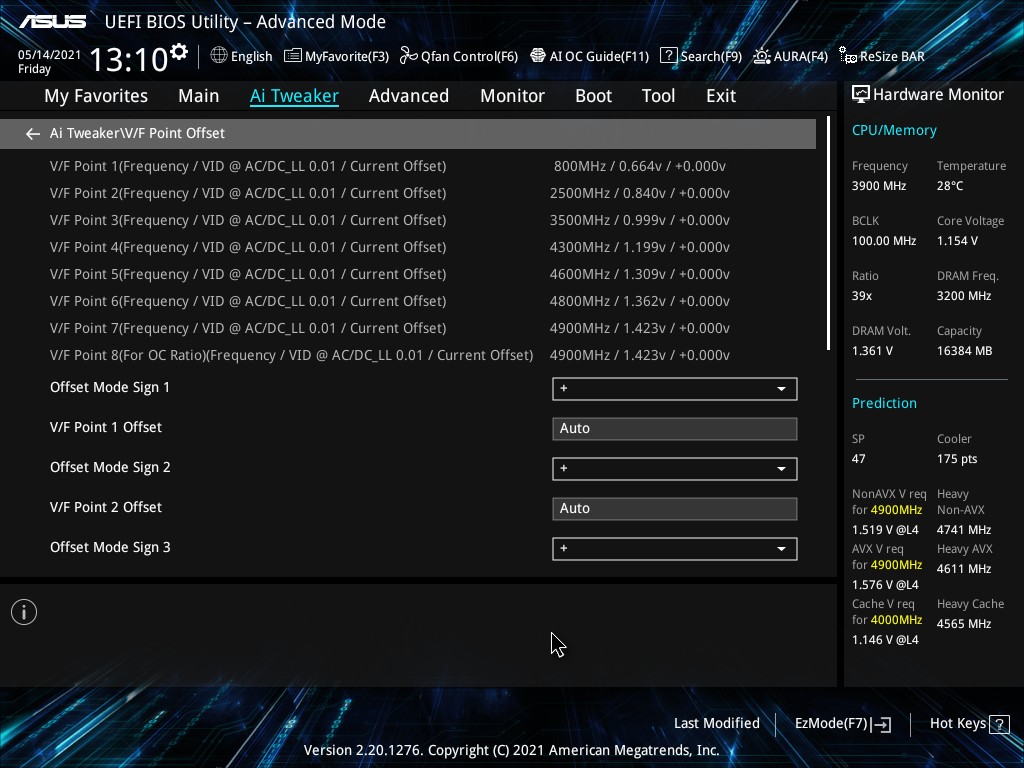Click the V/F Point 1 Offset label
The height and width of the screenshot is (768, 1024).
pyautogui.click(x=106, y=427)
